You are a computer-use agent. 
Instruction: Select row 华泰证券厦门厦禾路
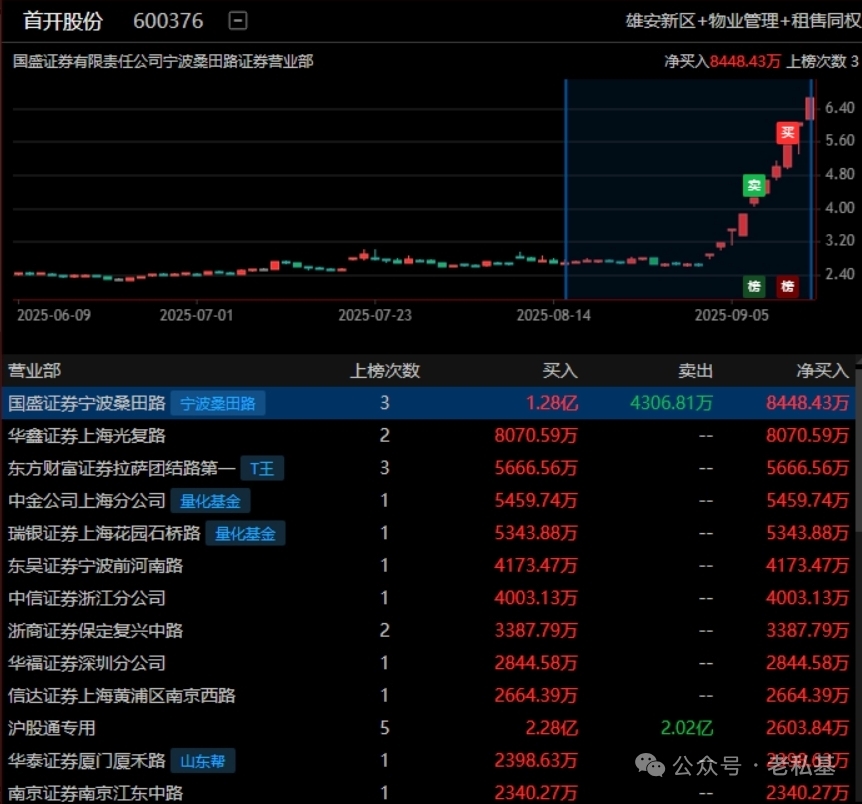[429, 761]
